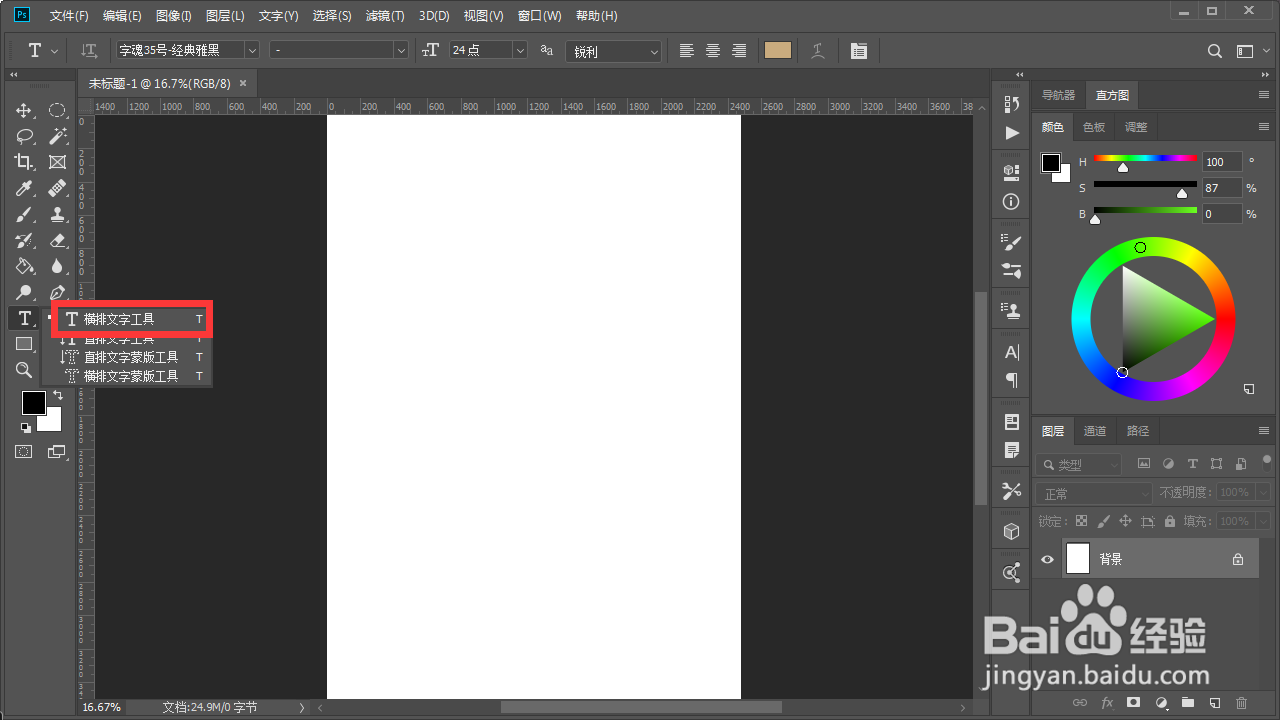Select the Eyedropper tool
The image size is (1280, 720).
click(24, 188)
